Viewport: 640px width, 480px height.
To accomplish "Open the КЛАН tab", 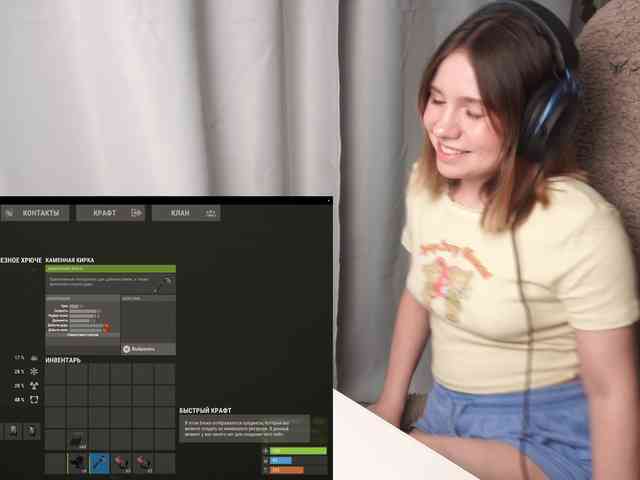I will (186, 213).
